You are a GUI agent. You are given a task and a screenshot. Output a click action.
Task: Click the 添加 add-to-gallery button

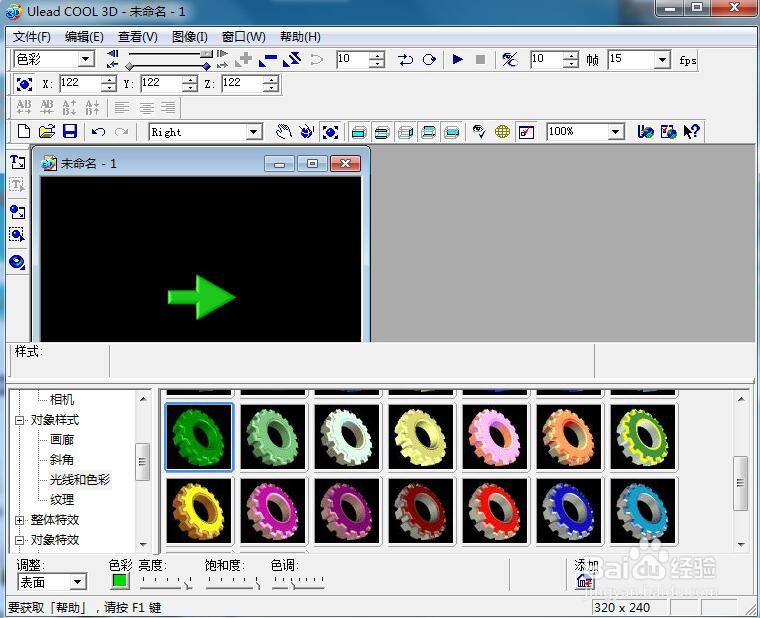(x=585, y=581)
